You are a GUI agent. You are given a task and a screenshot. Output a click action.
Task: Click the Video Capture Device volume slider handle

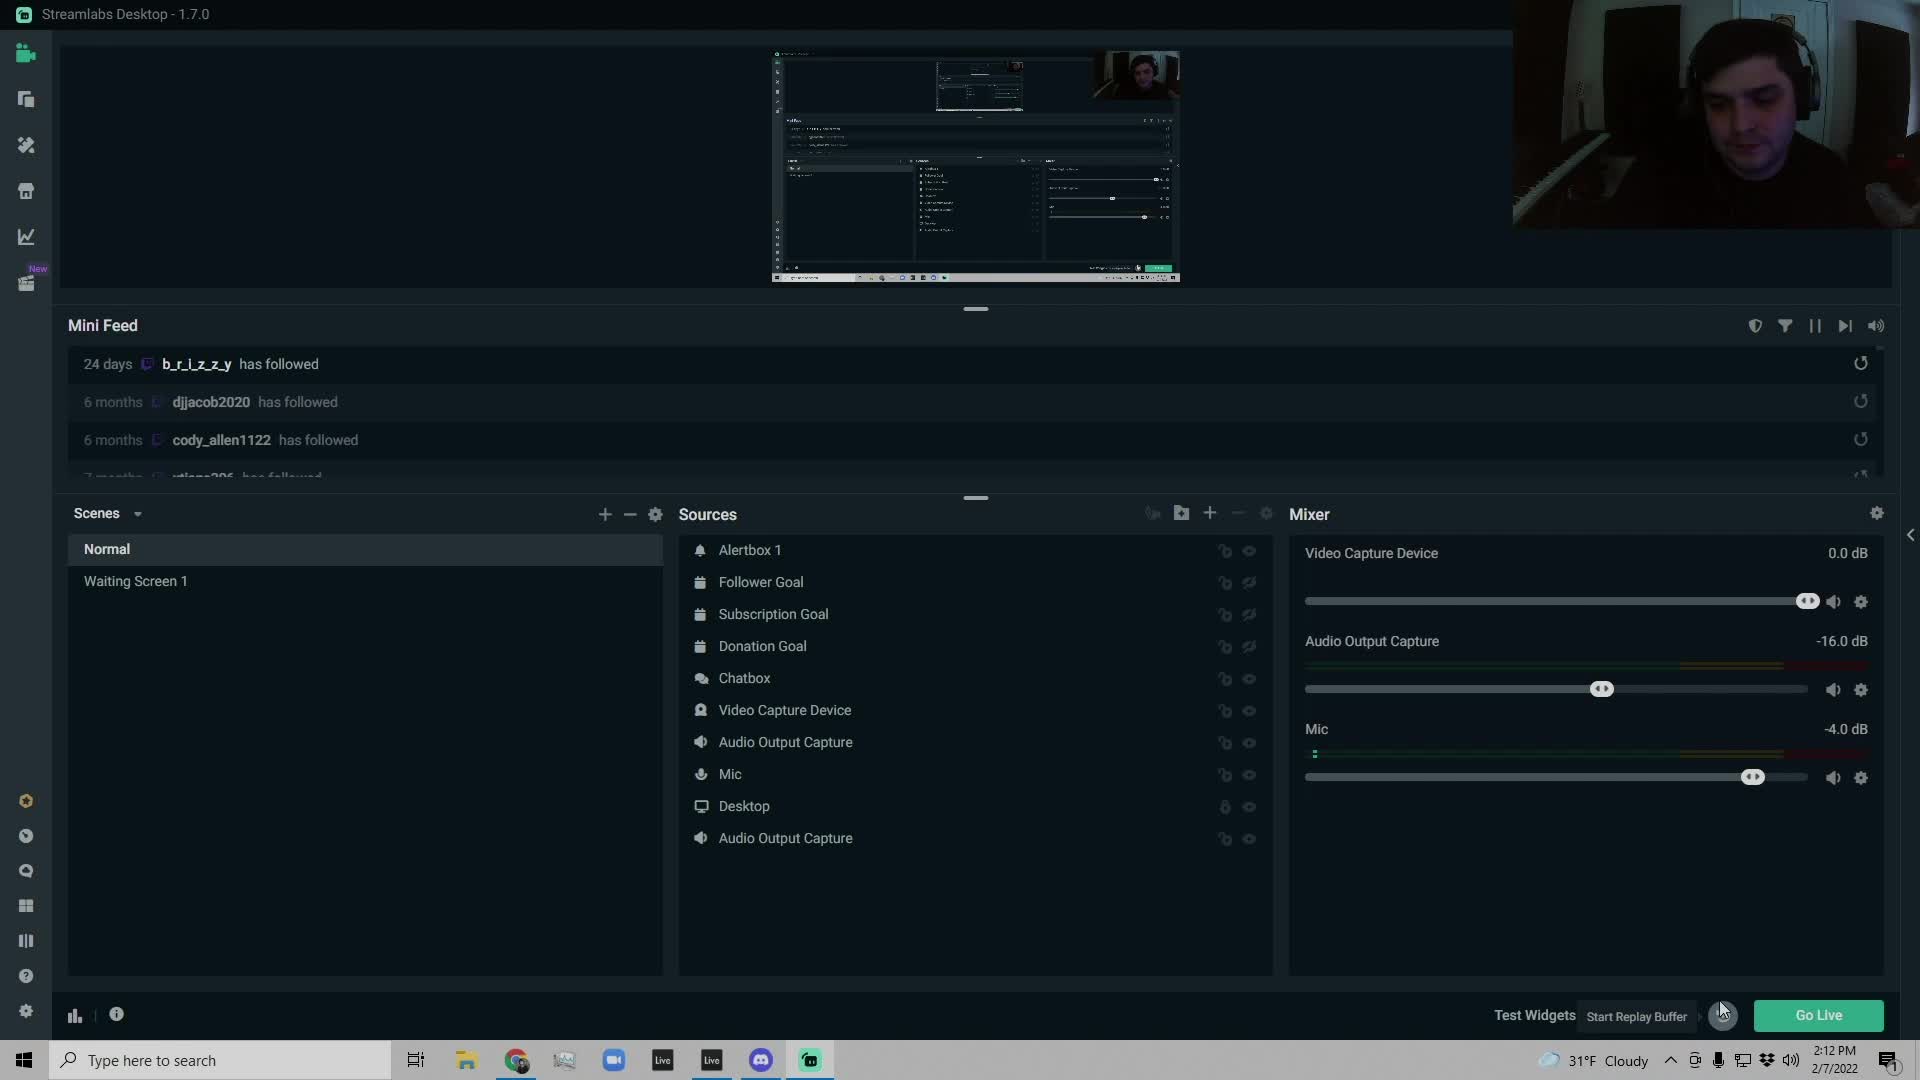1807,601
